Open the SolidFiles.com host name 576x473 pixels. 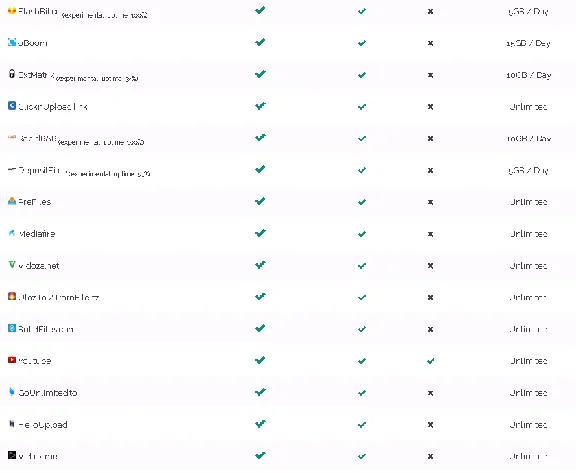pyautogui.click(x=46, y=329)
